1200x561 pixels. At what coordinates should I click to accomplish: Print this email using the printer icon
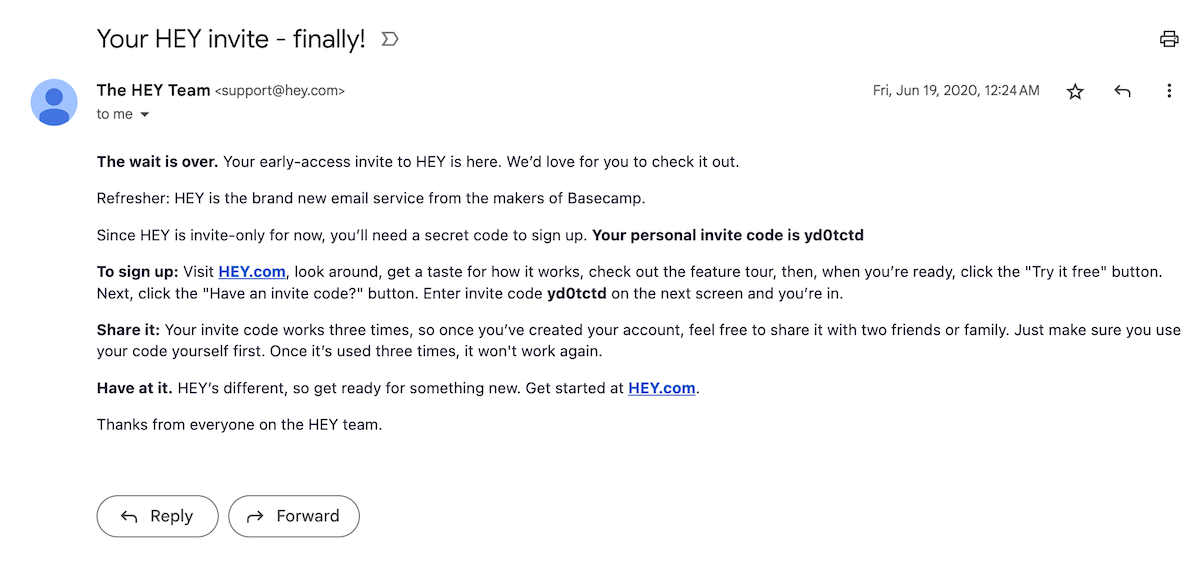[1168, 39]
